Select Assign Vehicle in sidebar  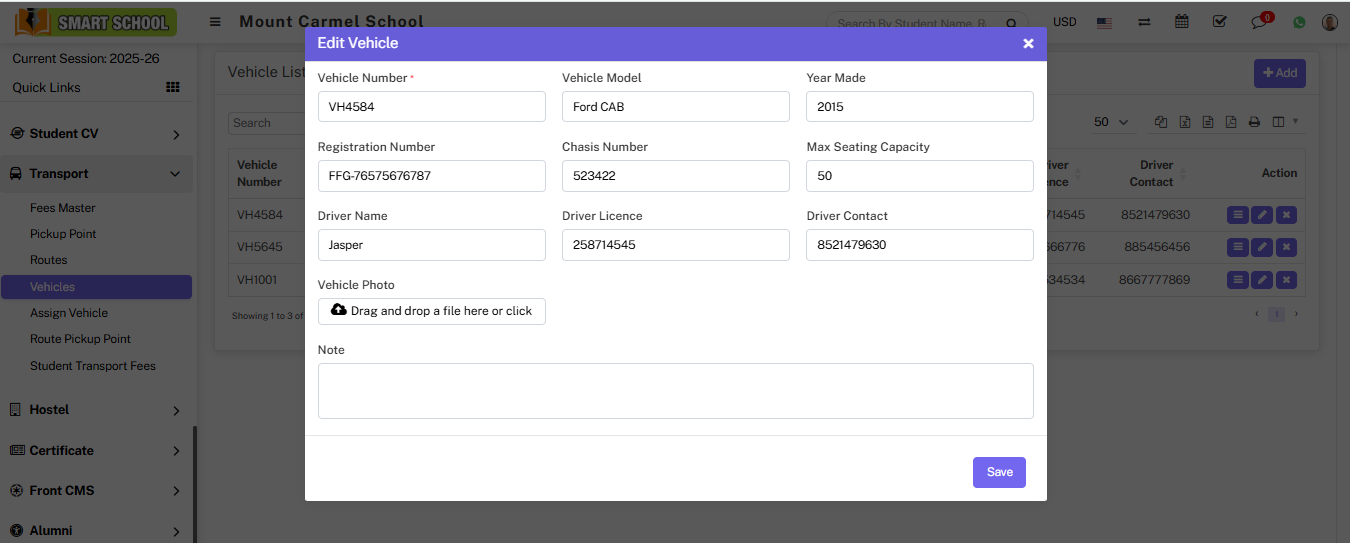[69, 313]
